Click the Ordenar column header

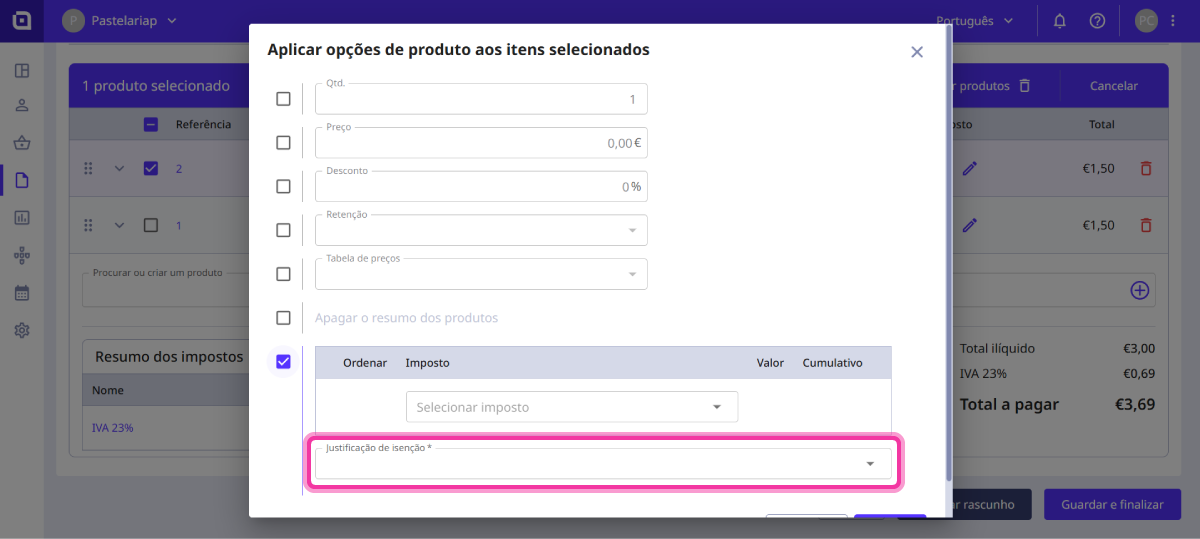365,363
